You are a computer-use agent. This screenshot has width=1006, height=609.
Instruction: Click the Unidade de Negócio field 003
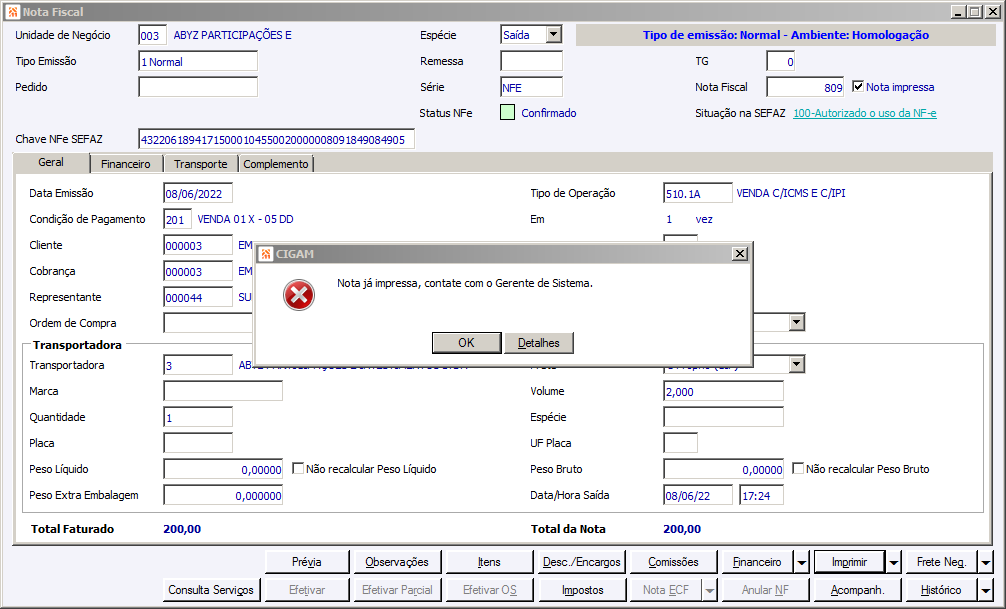(153, 35)
